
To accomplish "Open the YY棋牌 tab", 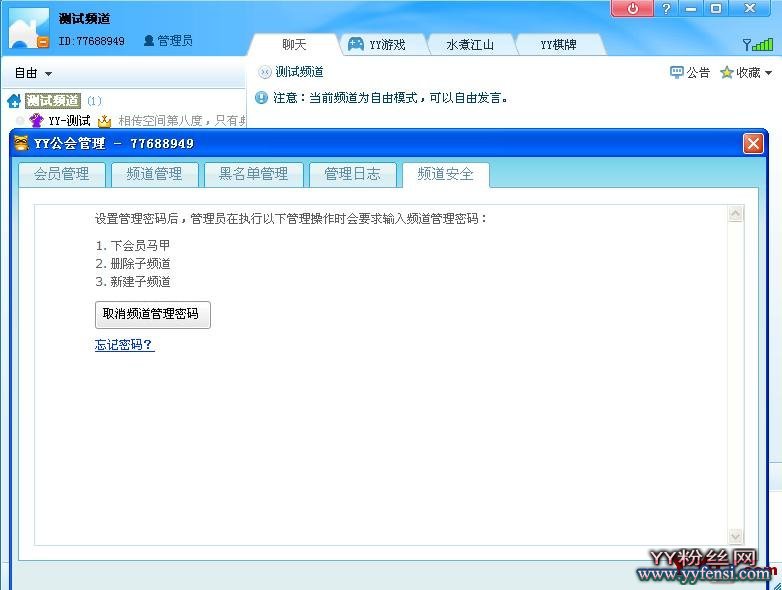I will click(558, 44).
